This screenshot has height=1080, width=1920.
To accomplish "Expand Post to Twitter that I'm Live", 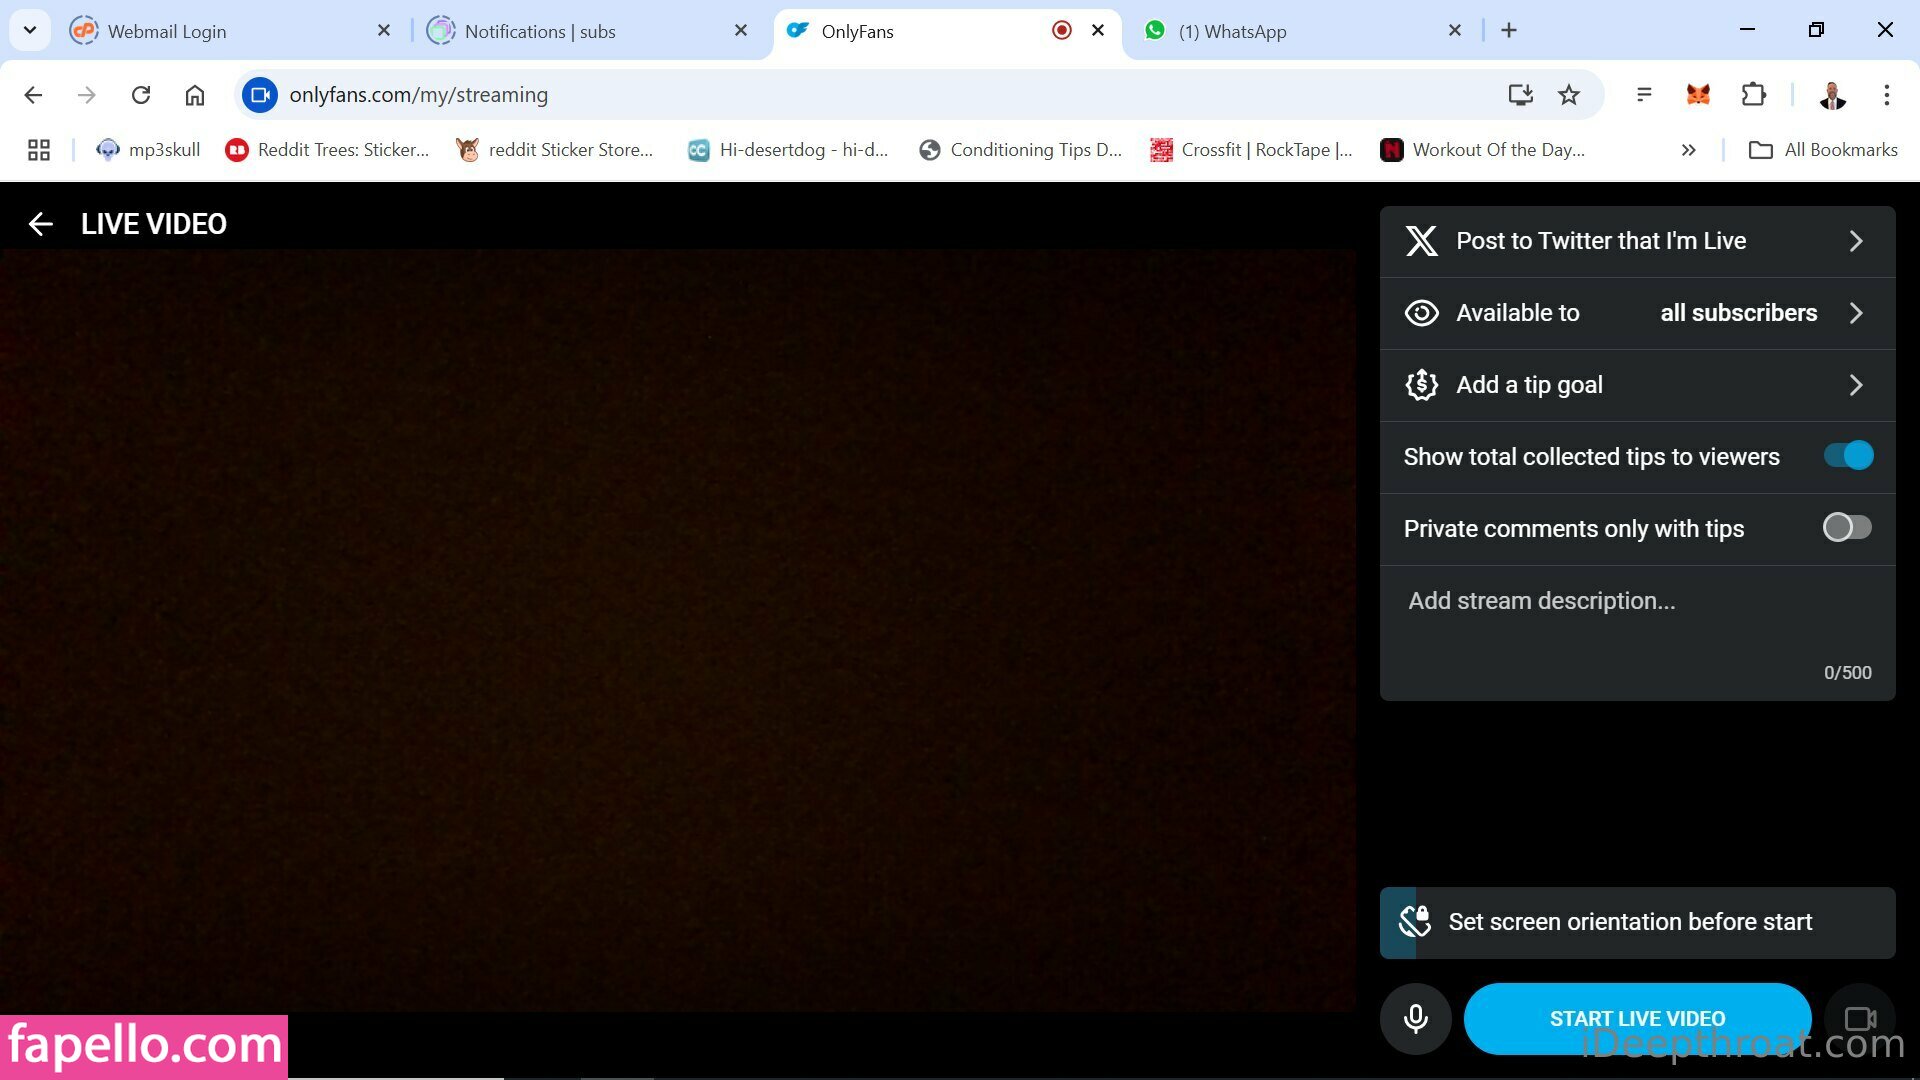I will pyautogui.click(x=1637, y=241).
